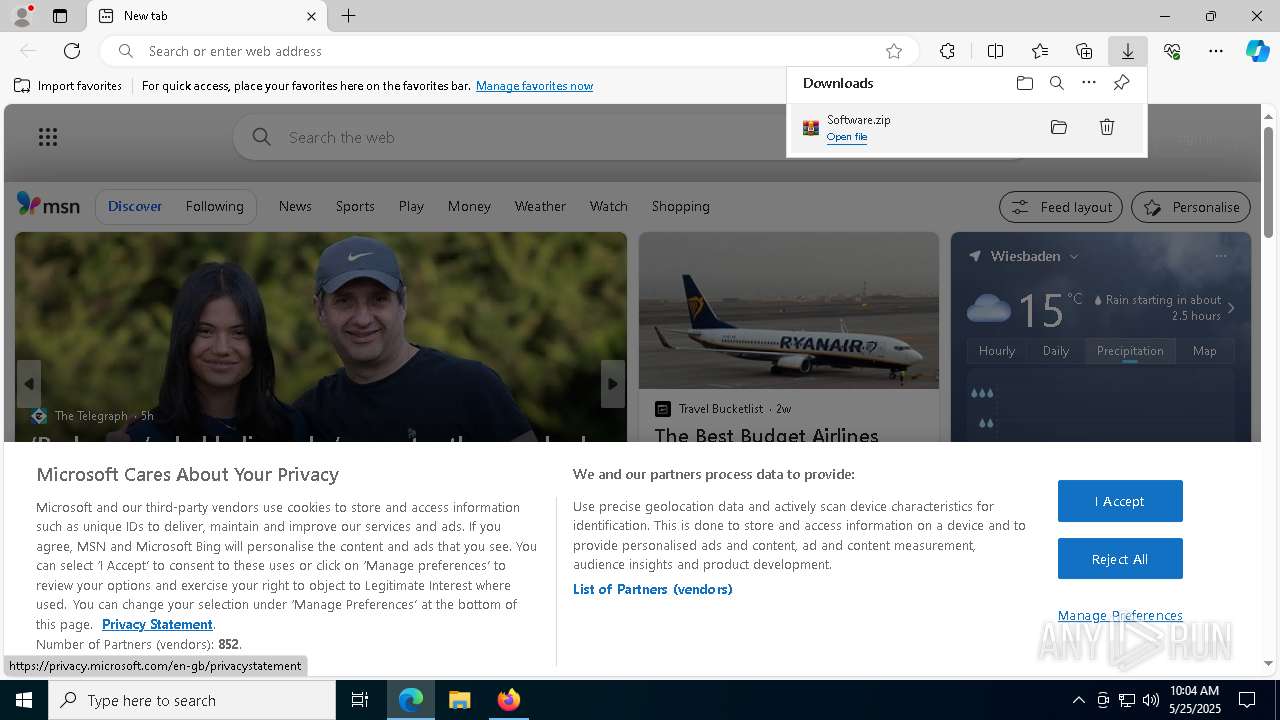Open the MSN apps grid launcher
1280x720 pixels.
48,137
